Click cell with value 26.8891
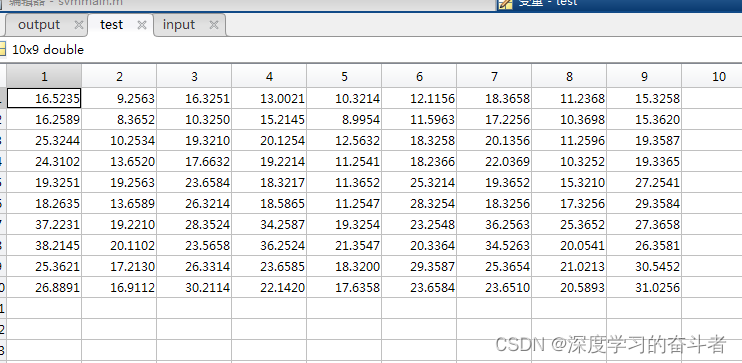 [44, 287]
